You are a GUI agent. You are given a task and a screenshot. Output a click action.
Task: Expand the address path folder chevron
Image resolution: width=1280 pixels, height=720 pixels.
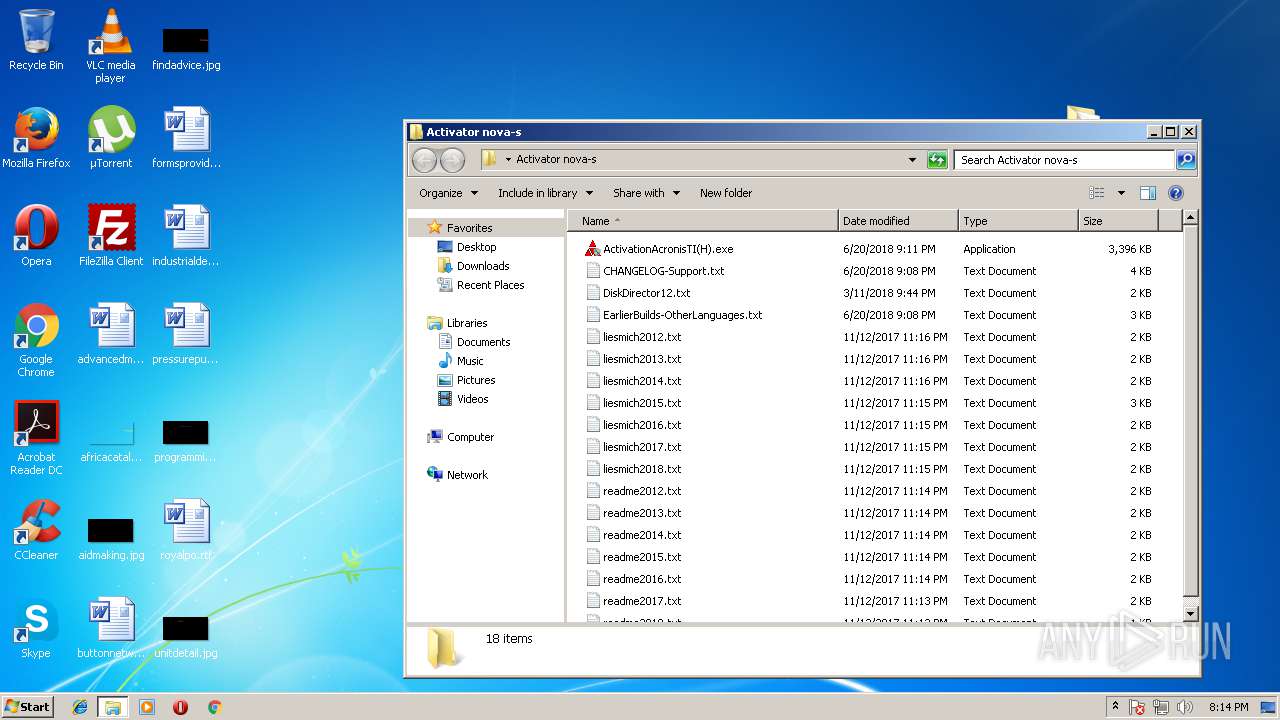click(508, 160)
